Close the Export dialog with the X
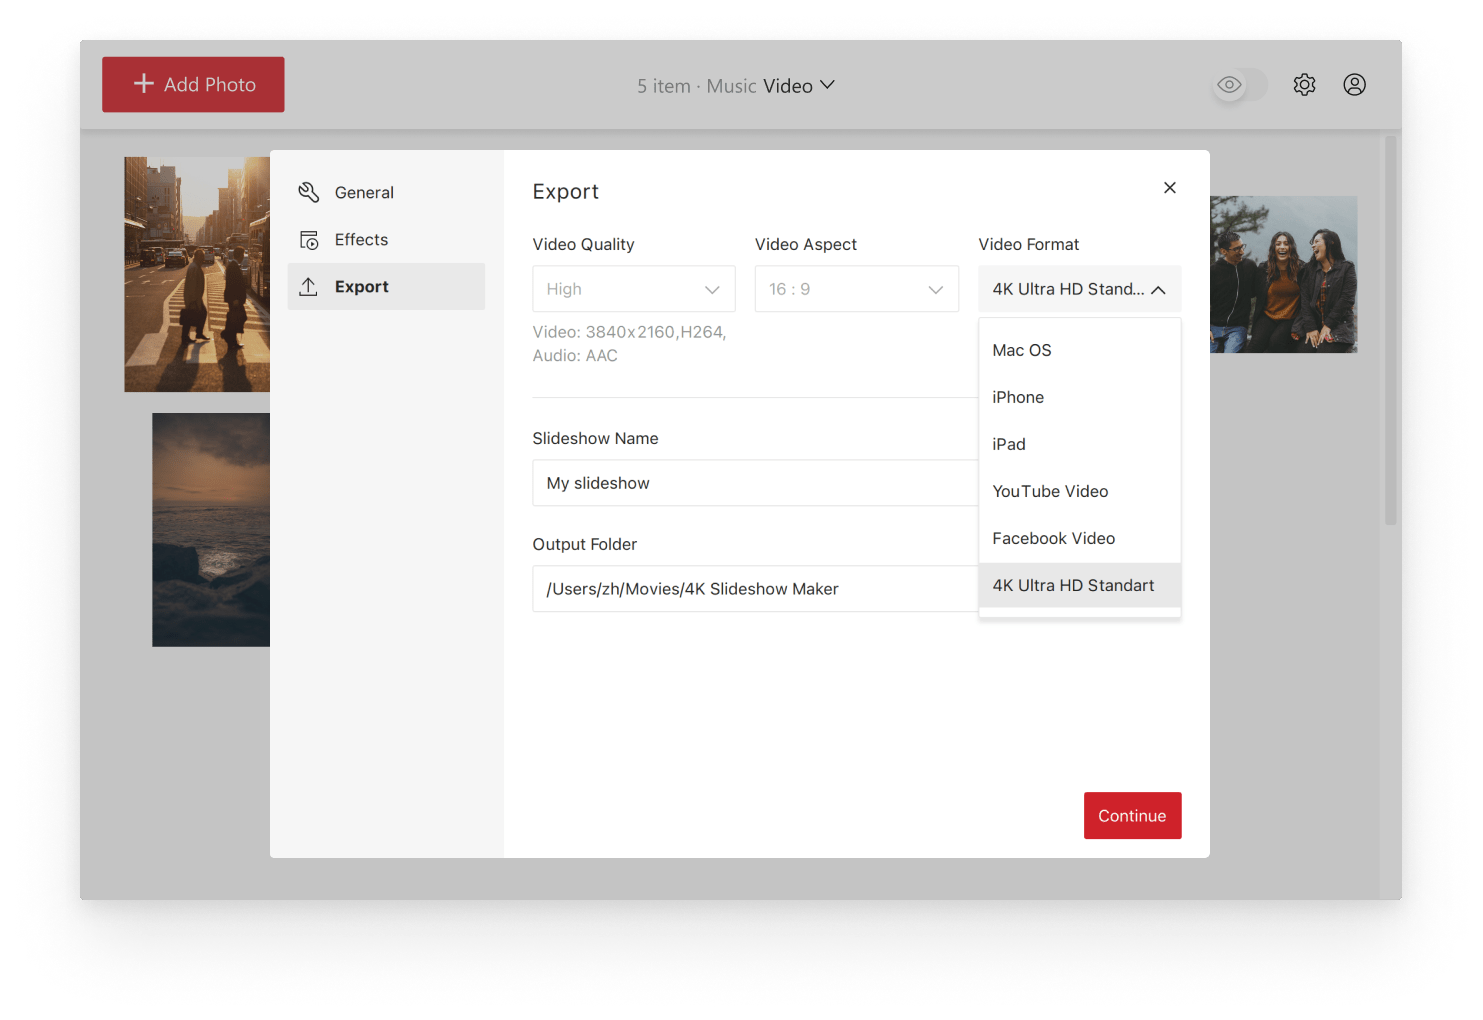 click(1169, 187)
